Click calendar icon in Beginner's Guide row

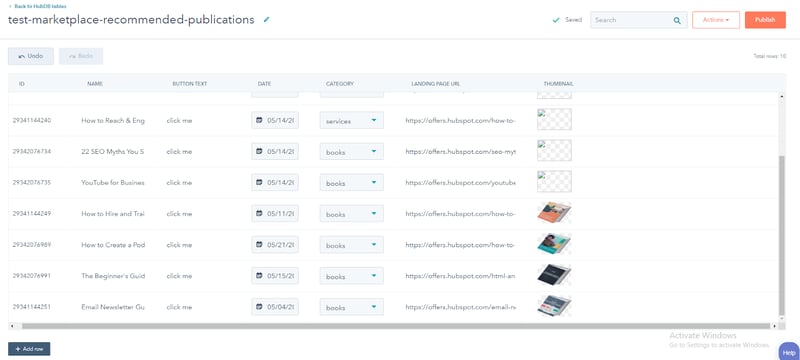(x=259, y=276)
